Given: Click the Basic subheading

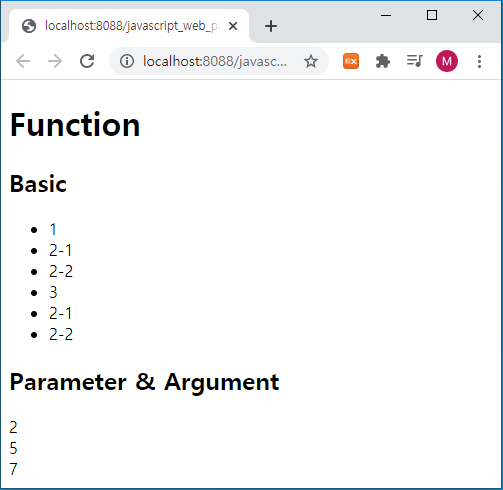Looking at the screenshot, I should pos(38,184).
